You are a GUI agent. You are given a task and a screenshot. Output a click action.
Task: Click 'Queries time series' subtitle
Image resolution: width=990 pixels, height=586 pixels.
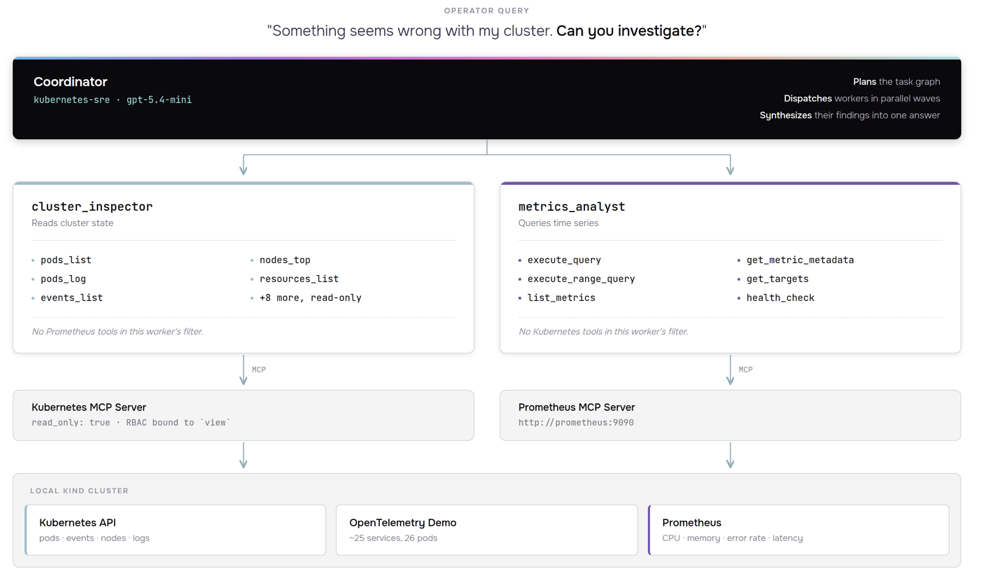[558, 223]
